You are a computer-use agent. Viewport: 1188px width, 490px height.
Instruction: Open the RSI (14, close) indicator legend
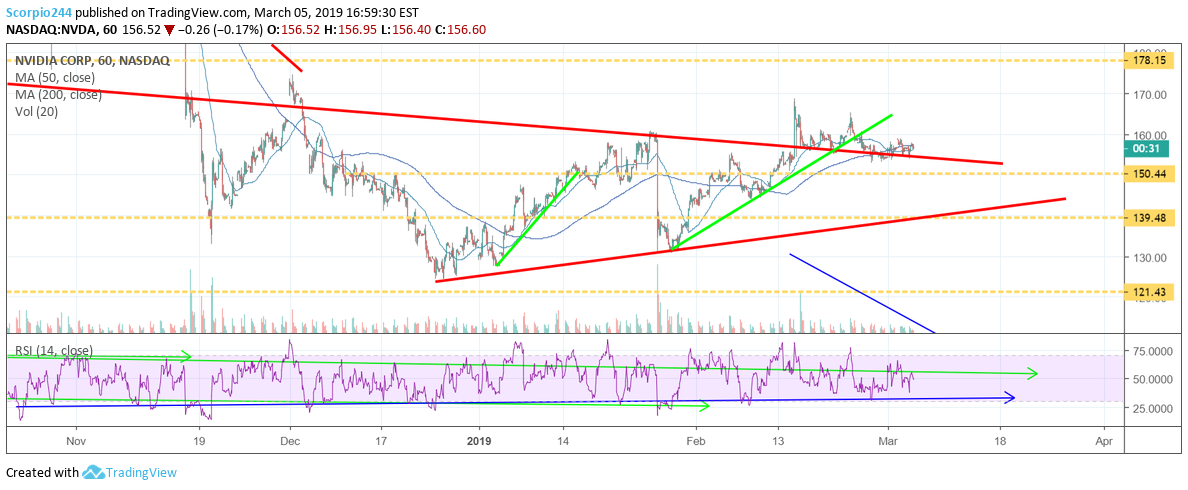point(54,351)
